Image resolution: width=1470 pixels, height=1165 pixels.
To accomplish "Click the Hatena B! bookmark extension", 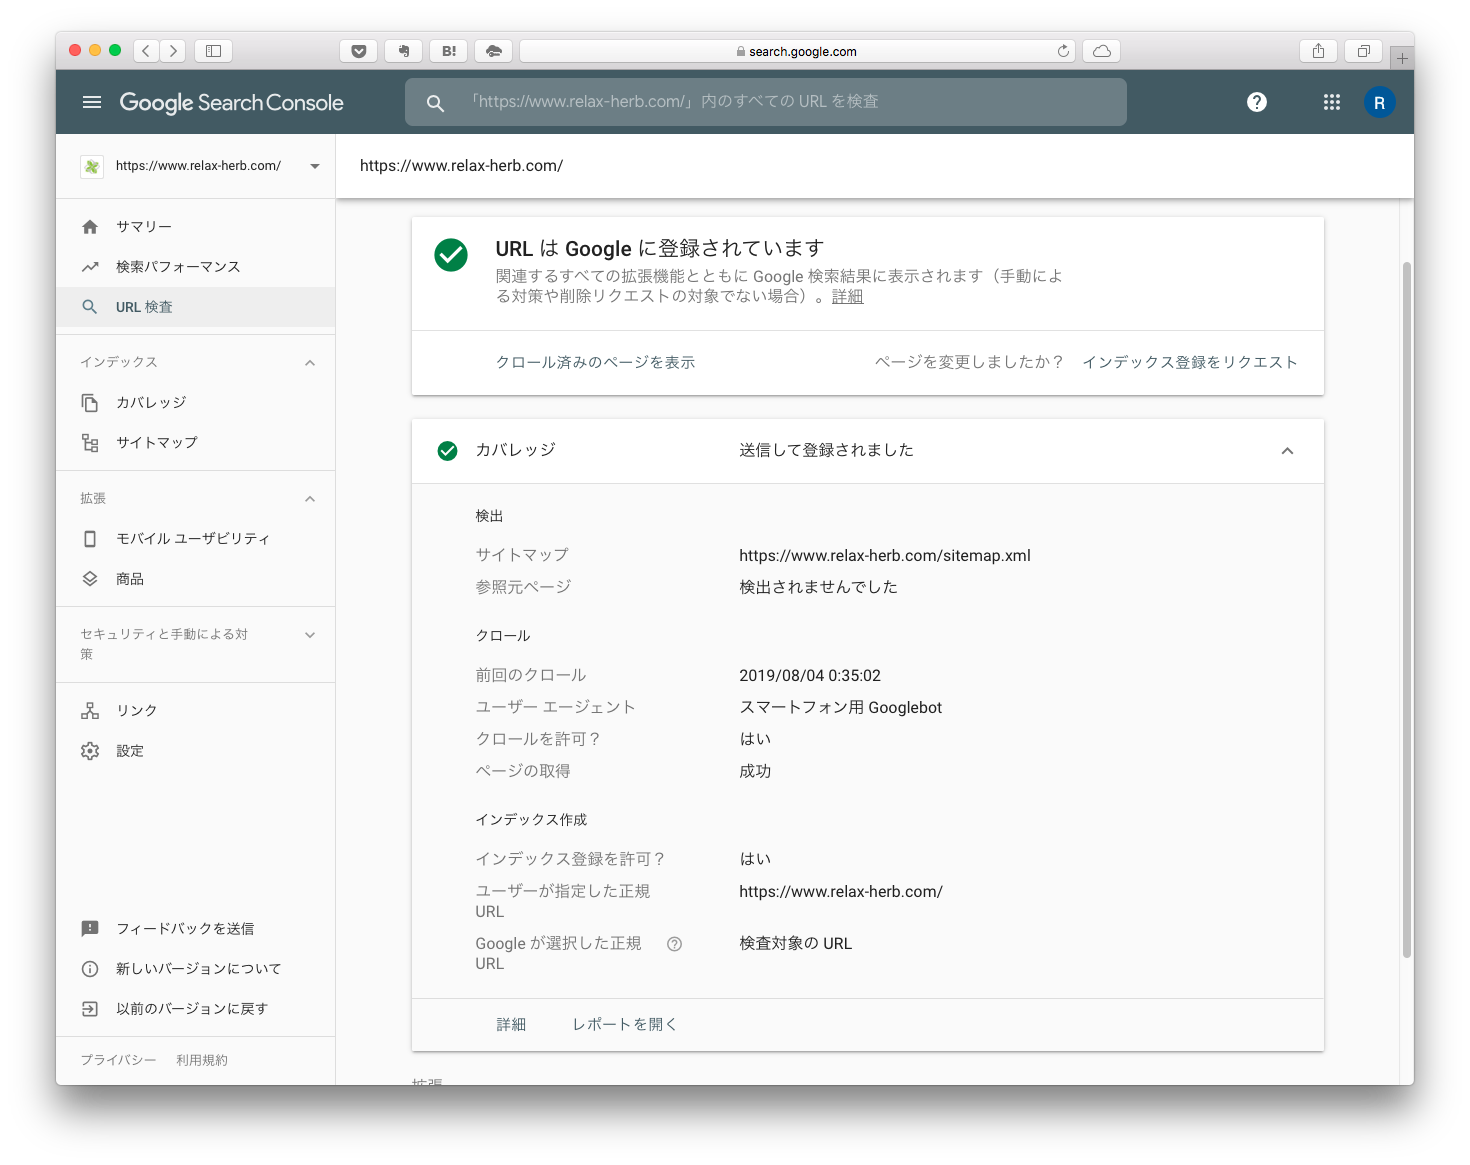I will click(x=449, y=51).
